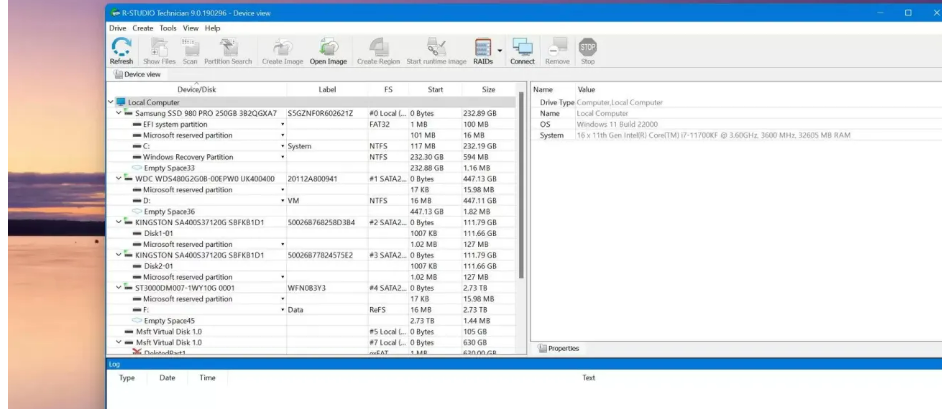Collapse the ST3000DM007 disk tree node

[x=119, y=285]
